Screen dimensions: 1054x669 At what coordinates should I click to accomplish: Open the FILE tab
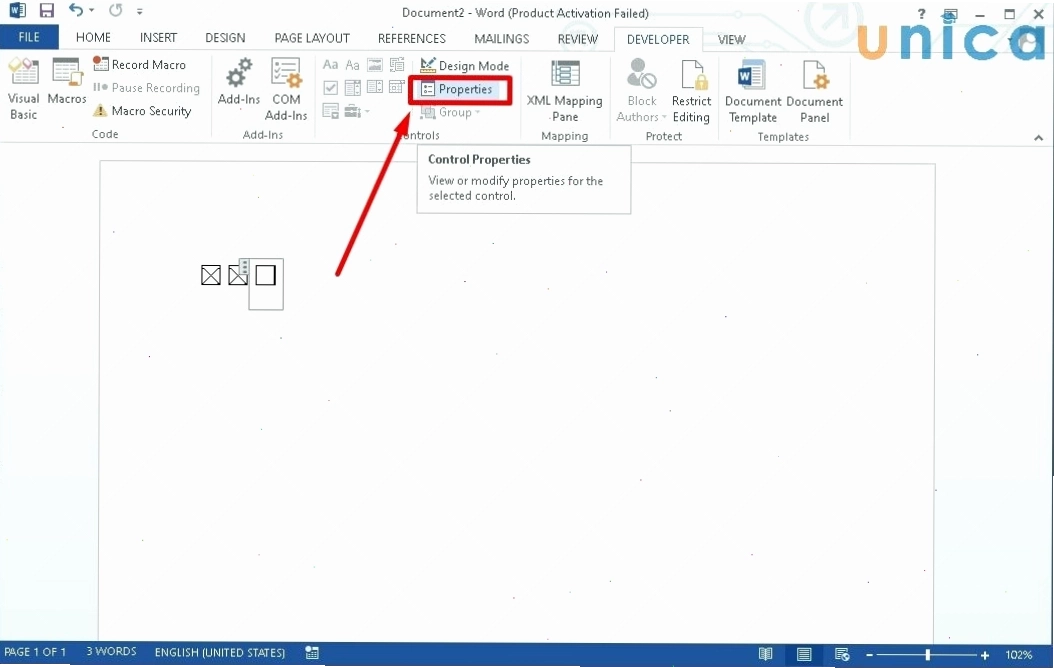tap(29, 38)
